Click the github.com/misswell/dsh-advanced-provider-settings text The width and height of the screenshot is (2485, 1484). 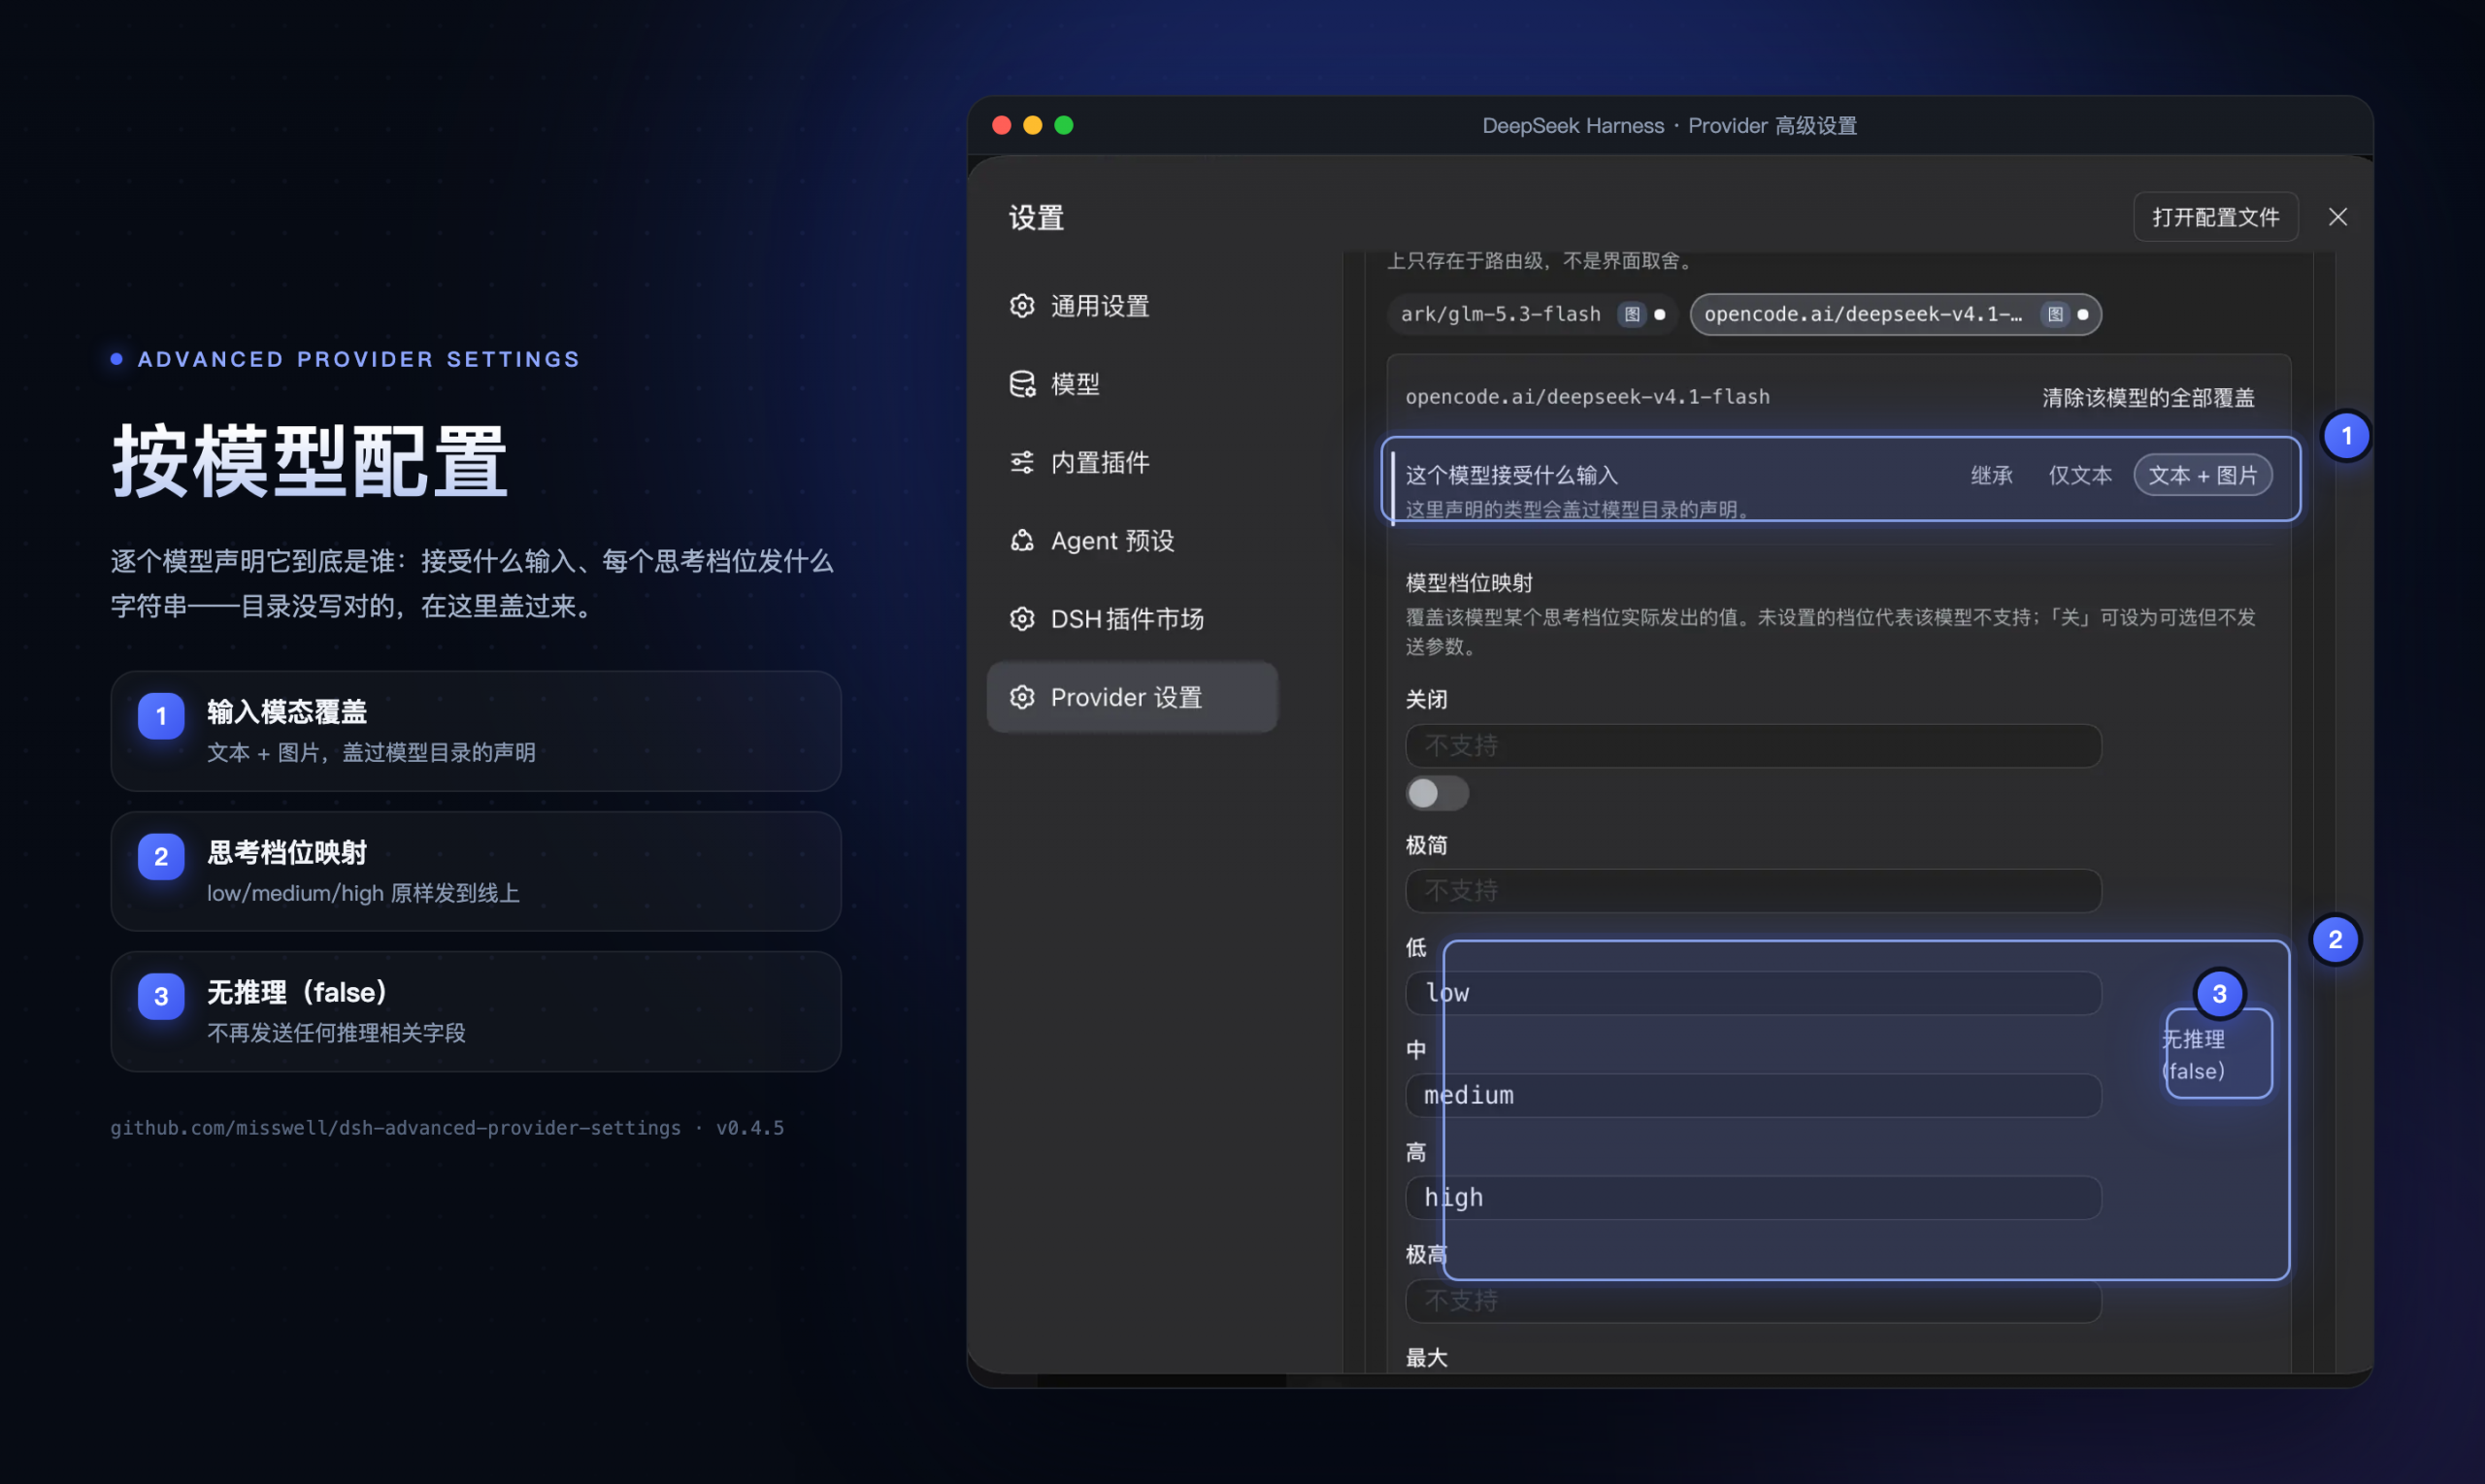click(x=395, y=1128)
